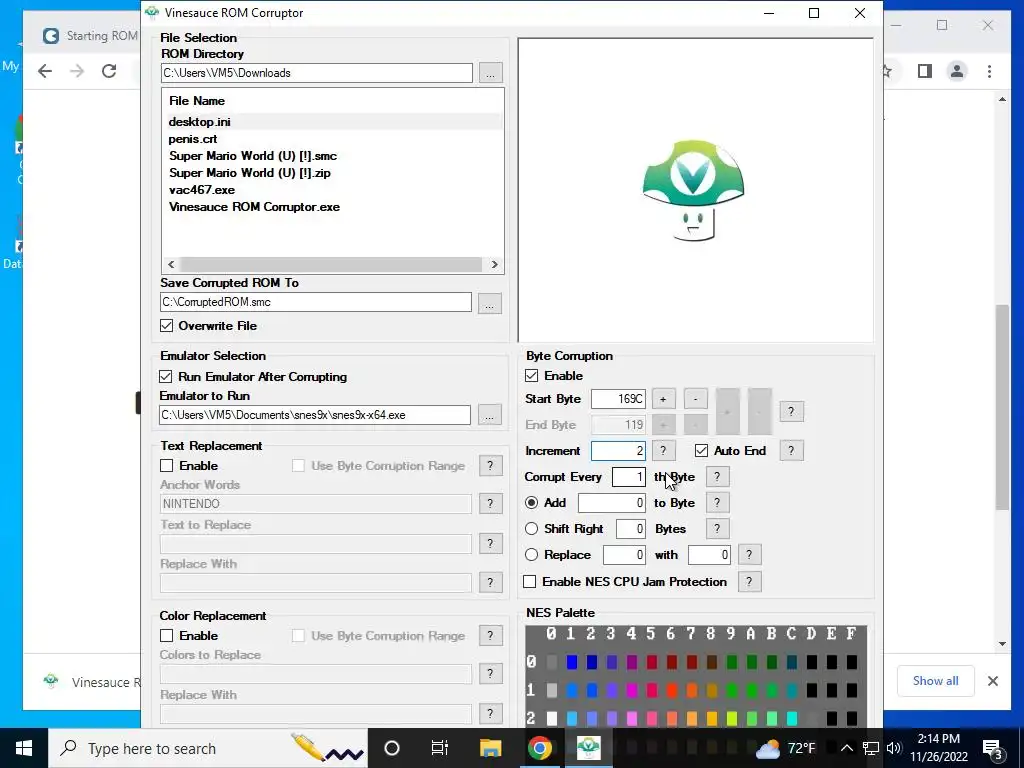Enable Text Replacement checkbox

coord(167,466)
